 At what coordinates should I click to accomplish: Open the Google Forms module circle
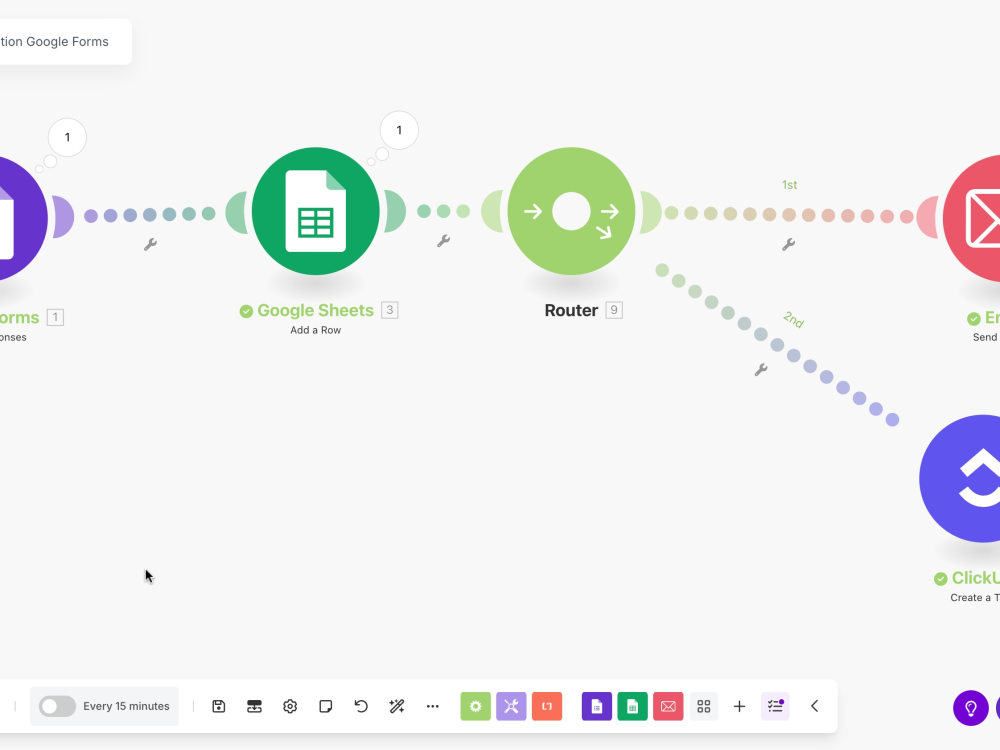(24, 218)
